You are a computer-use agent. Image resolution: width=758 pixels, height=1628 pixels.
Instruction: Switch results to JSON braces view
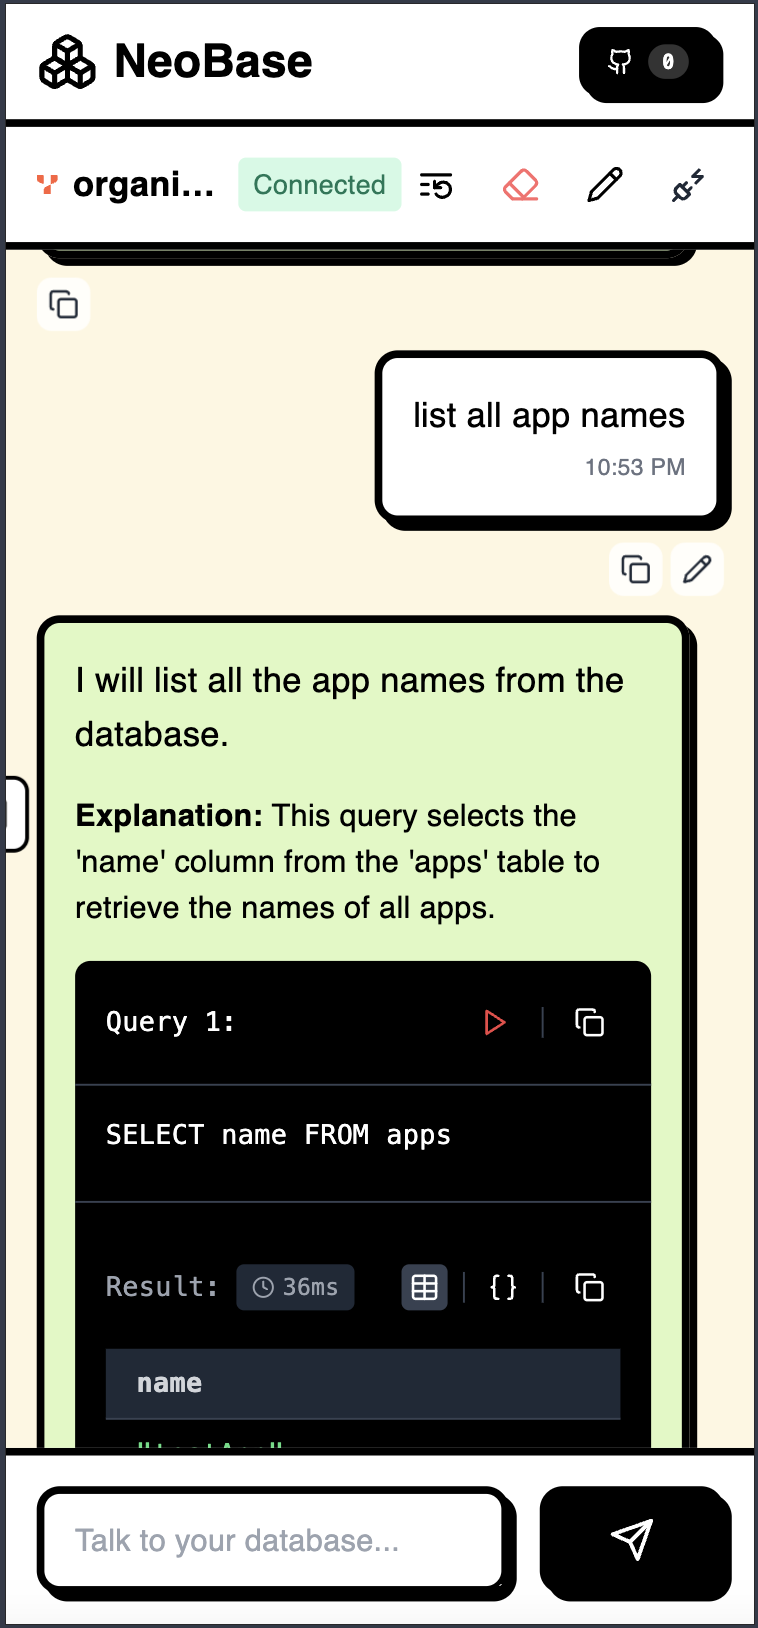[503, 1287]
